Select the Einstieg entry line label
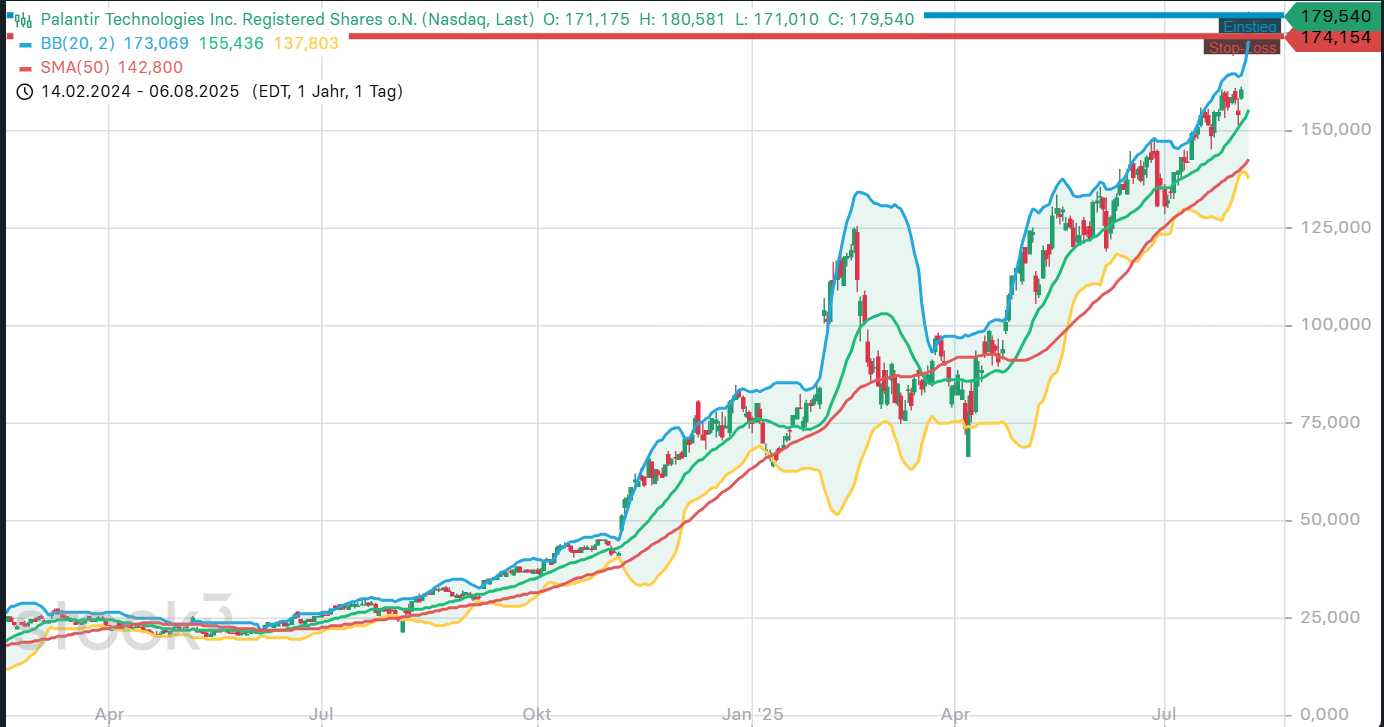The width and height of the screenshot is (1384, 727). 1249,27
